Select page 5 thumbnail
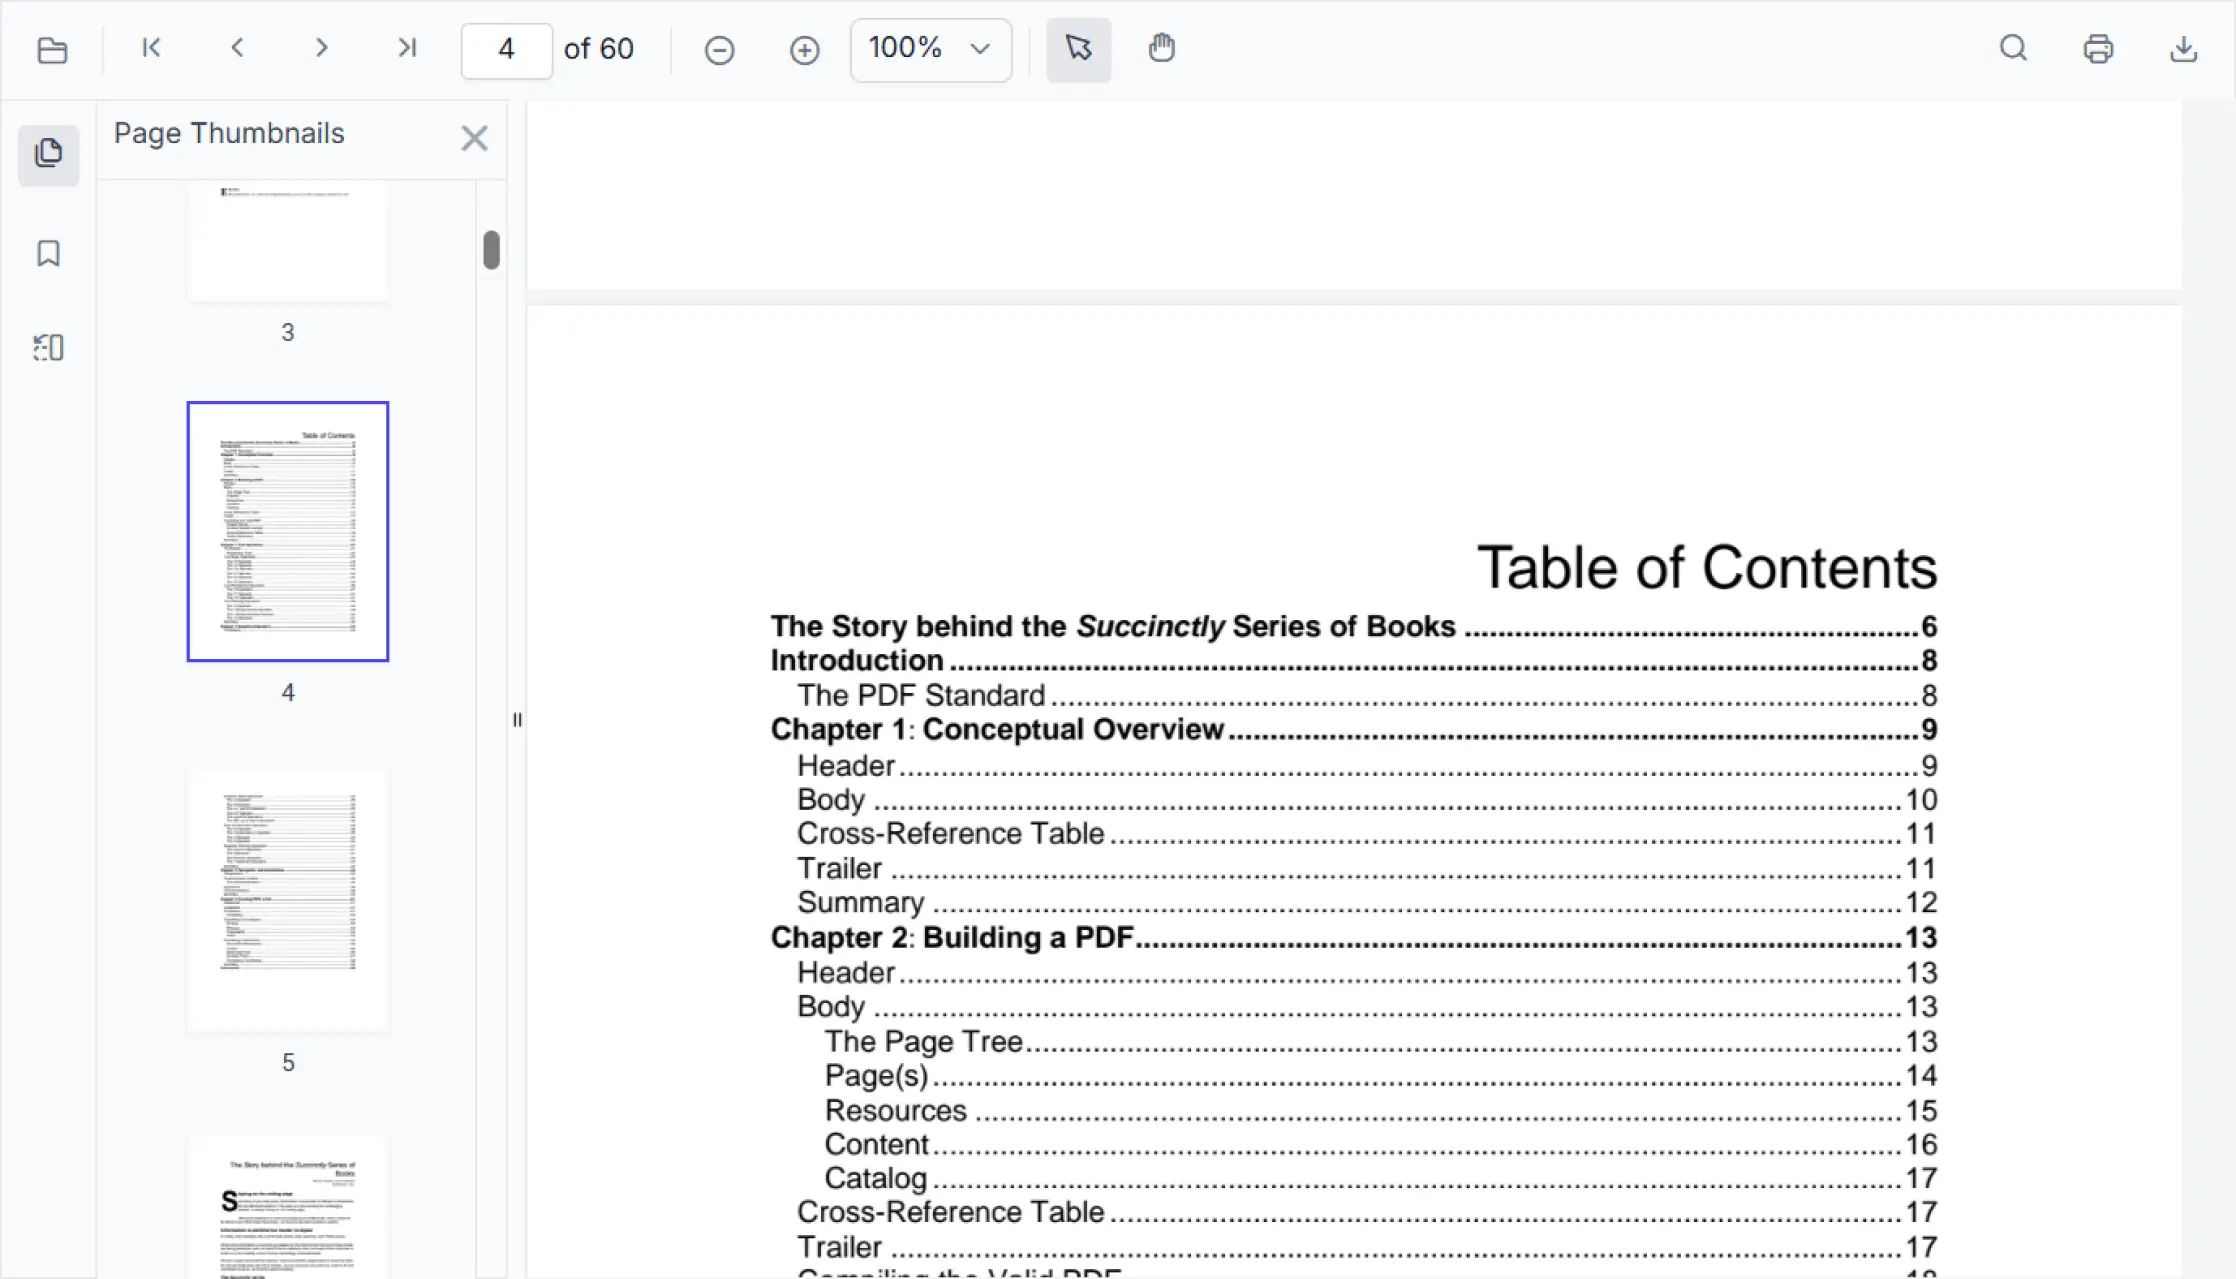Viewport: 2236px width, 1279px height. pos(288,901)
